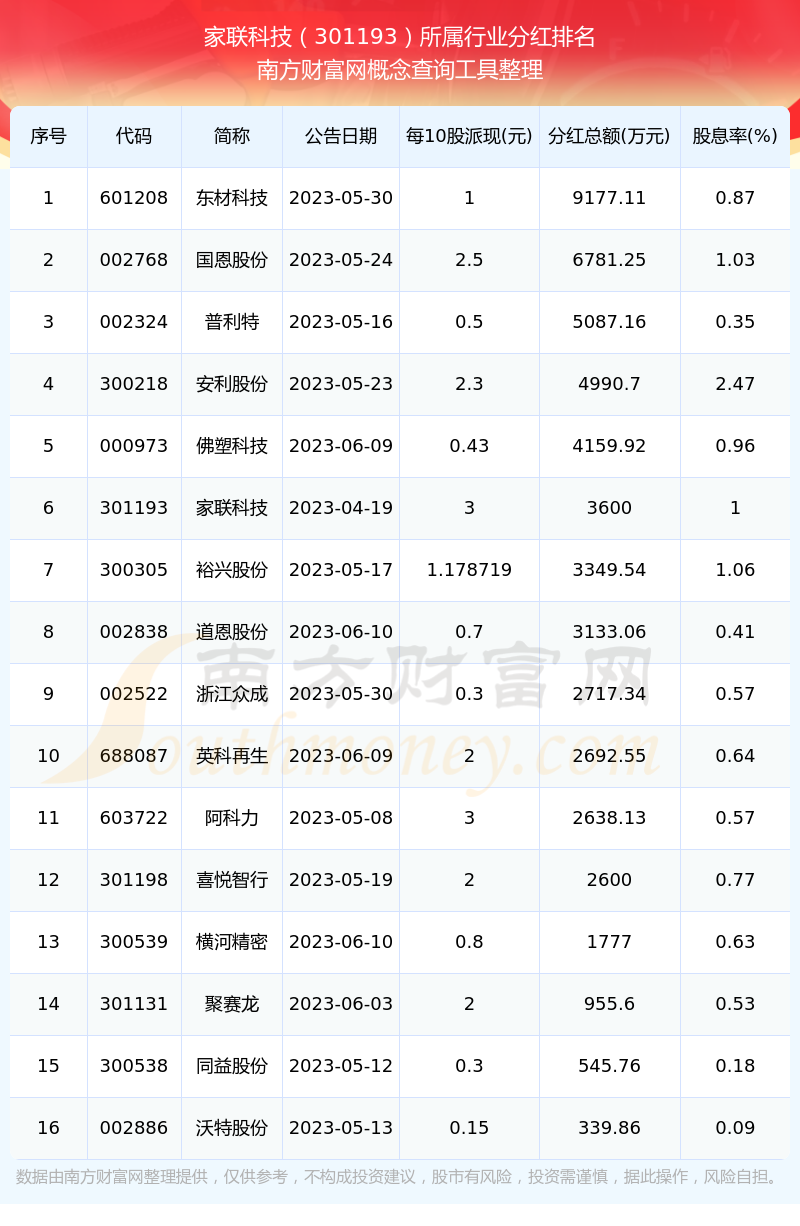The height and width of the screenshot is (1226, 800).
Task: Click the dividend total 9177.11 cell
Action: coord(610,198)
